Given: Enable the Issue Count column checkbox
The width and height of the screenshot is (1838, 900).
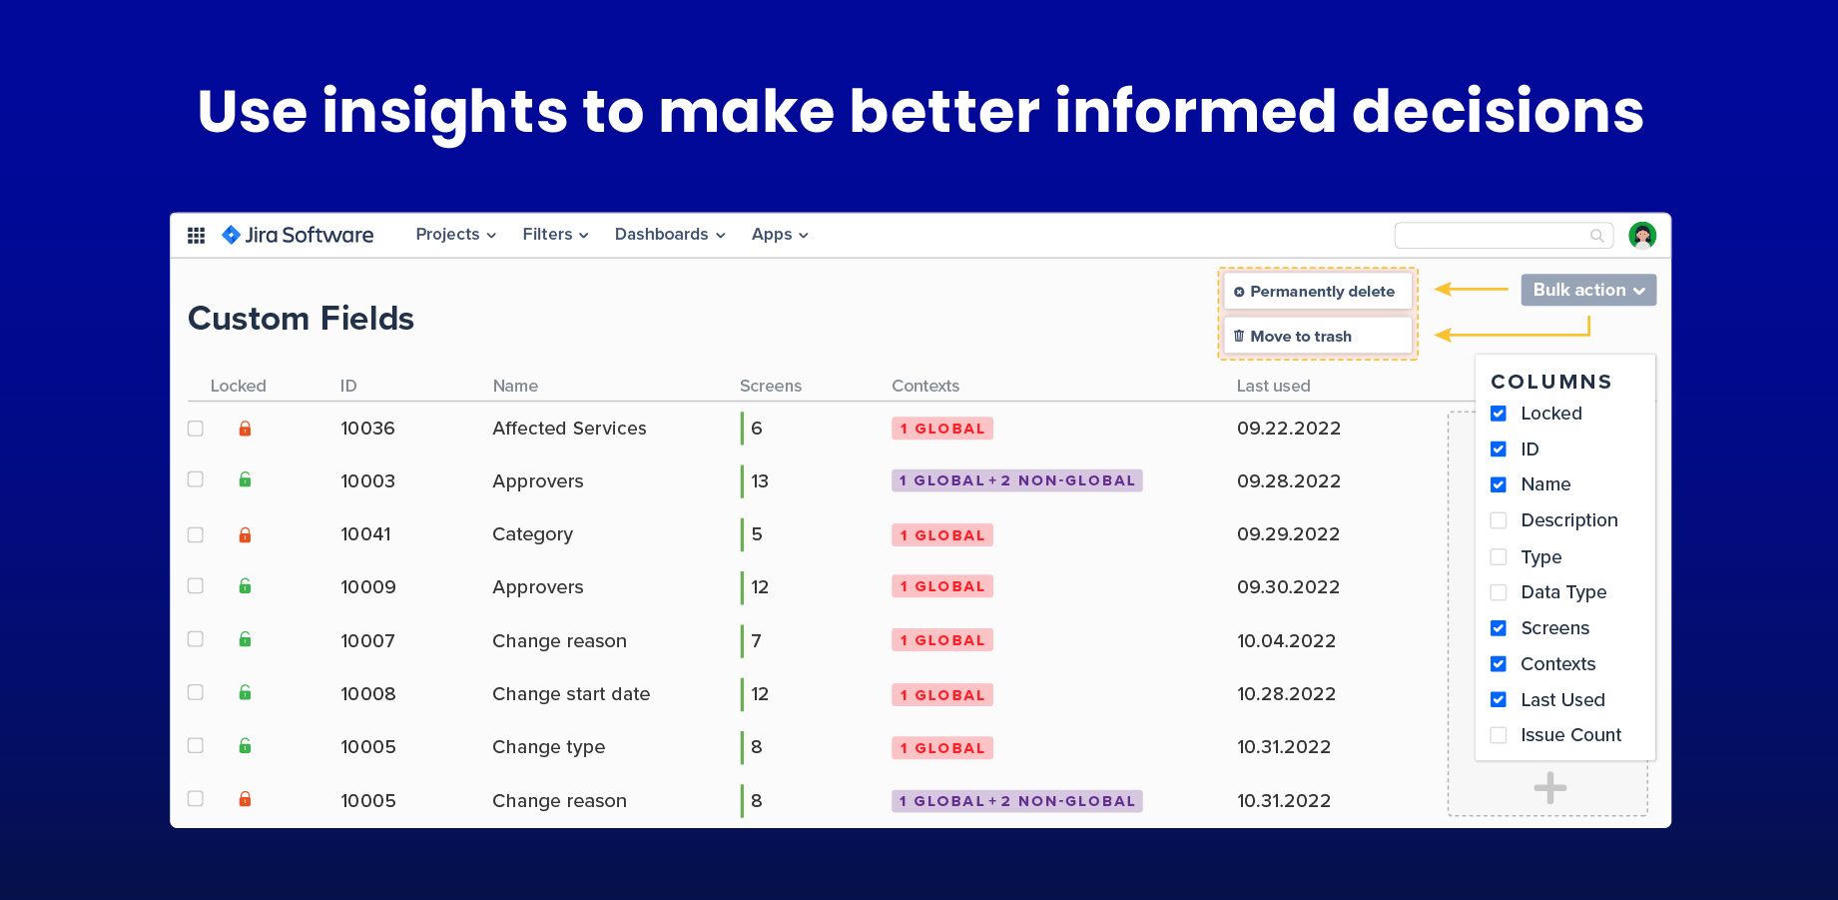Looking at the screenshot, I should (1498, 735).
